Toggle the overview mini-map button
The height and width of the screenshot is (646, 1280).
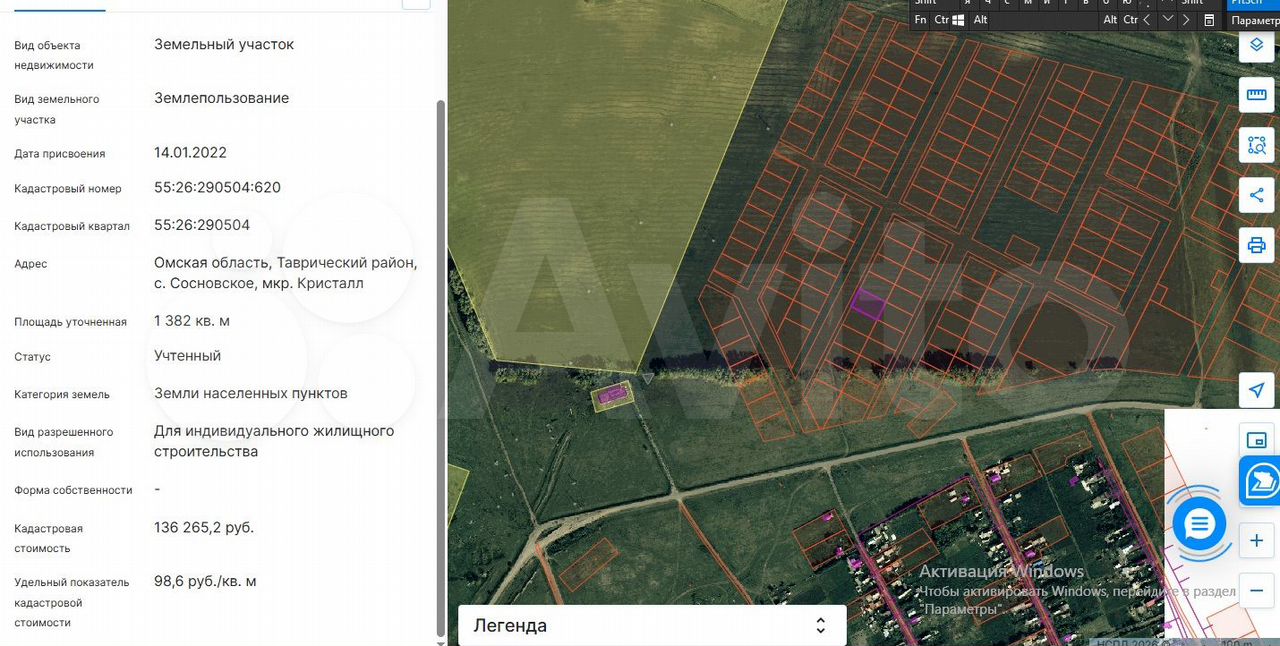pos(1256,440)
